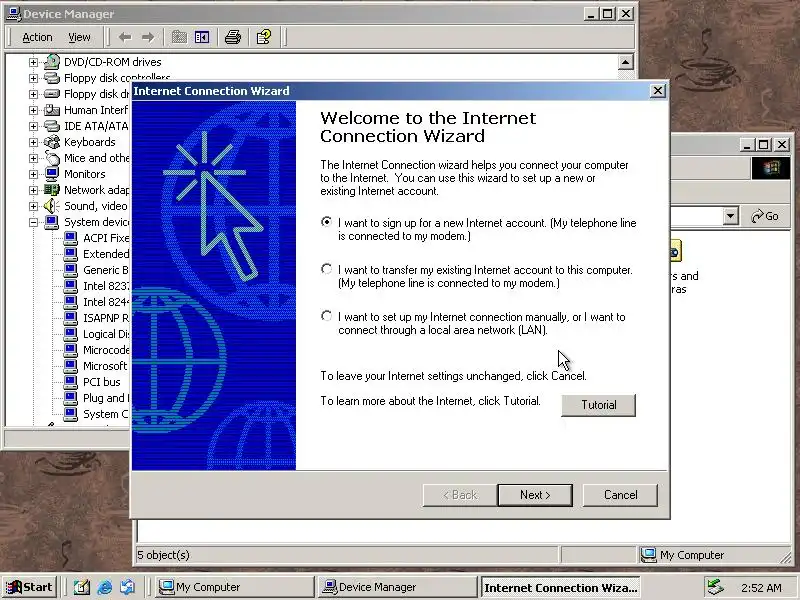Expand the Keyboards node
Screen dimensions: 800x600
pyautogui.click(x=34, y=142)
